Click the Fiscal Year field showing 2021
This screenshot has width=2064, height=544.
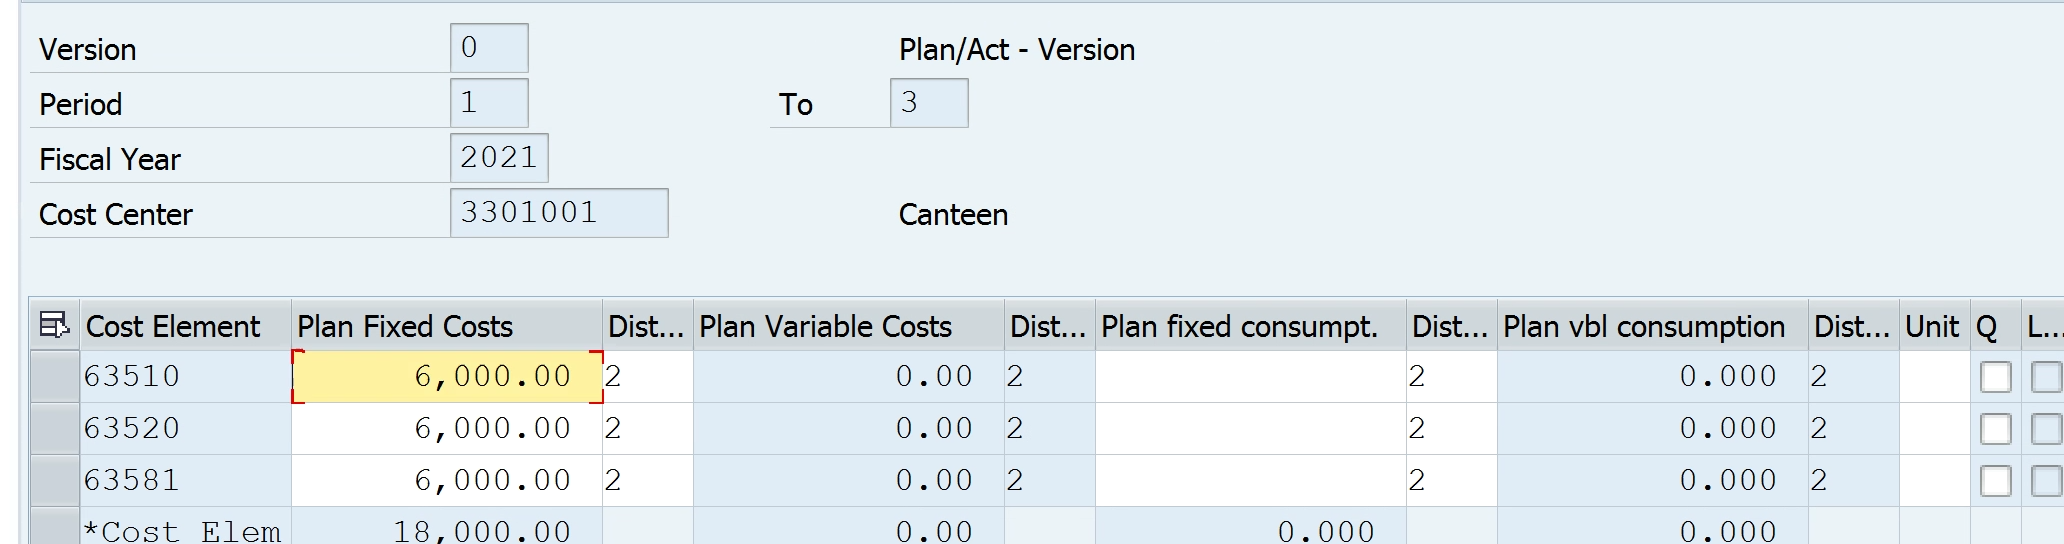498,158
